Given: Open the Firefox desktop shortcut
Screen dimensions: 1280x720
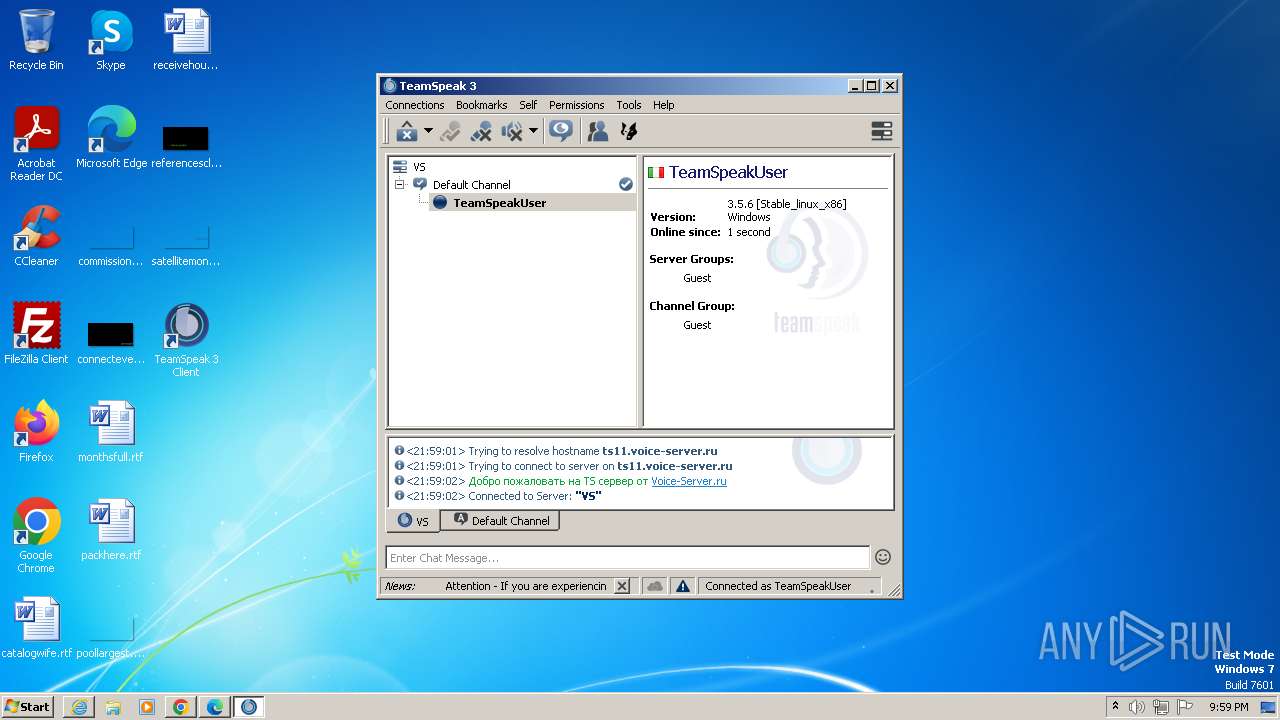Looking at the screenshot, I should (36, 431).
